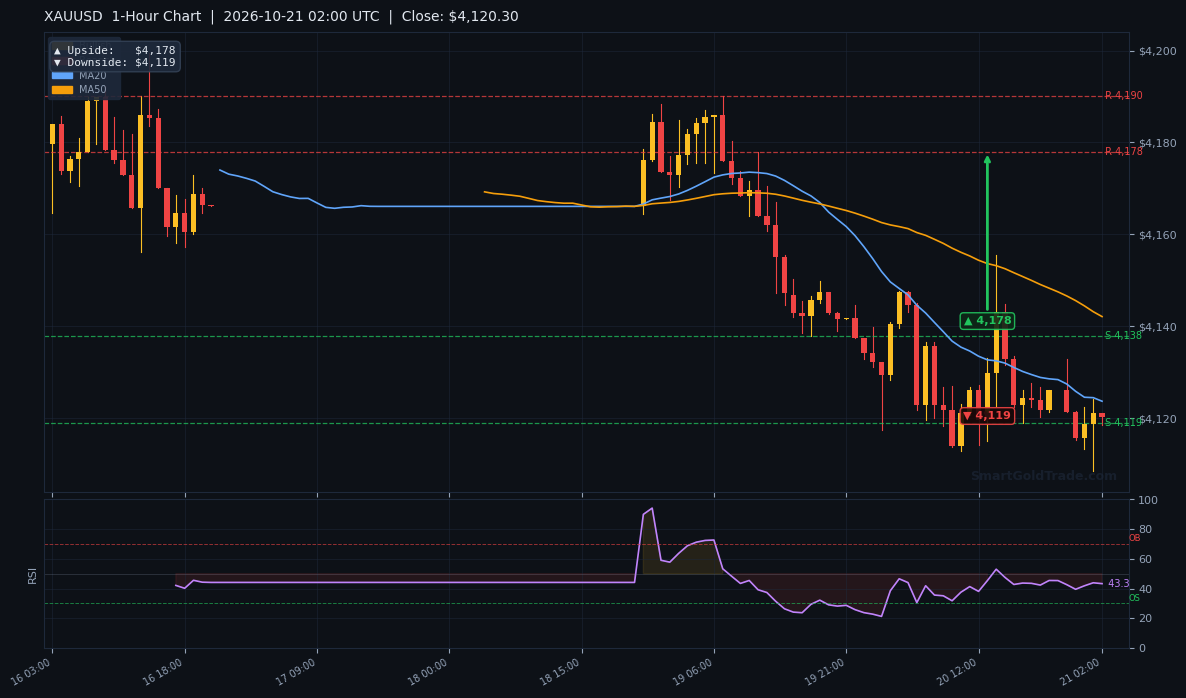The height and width of the screenshot is (698, 1186).
Task: Click the 16 03:00 time axis label
Action: (32, 672)
